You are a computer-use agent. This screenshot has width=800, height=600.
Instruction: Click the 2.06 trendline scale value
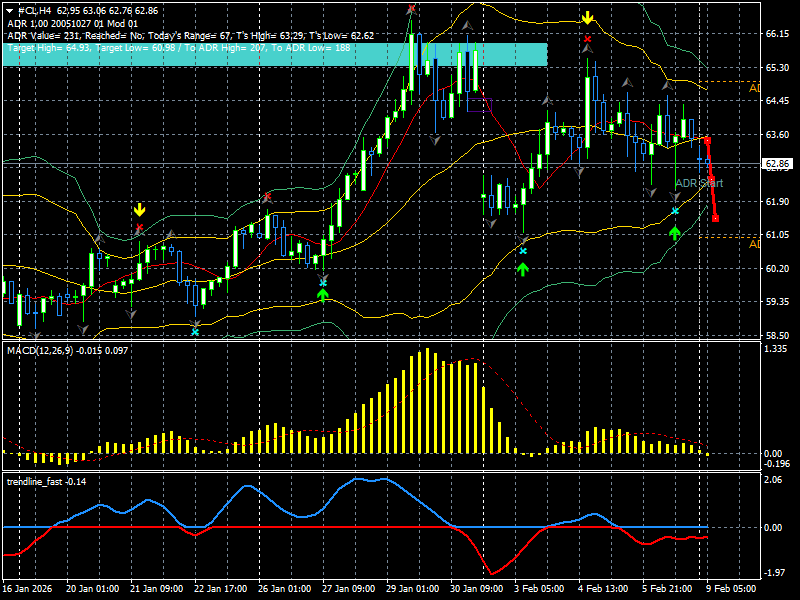(x=773, y=480)
